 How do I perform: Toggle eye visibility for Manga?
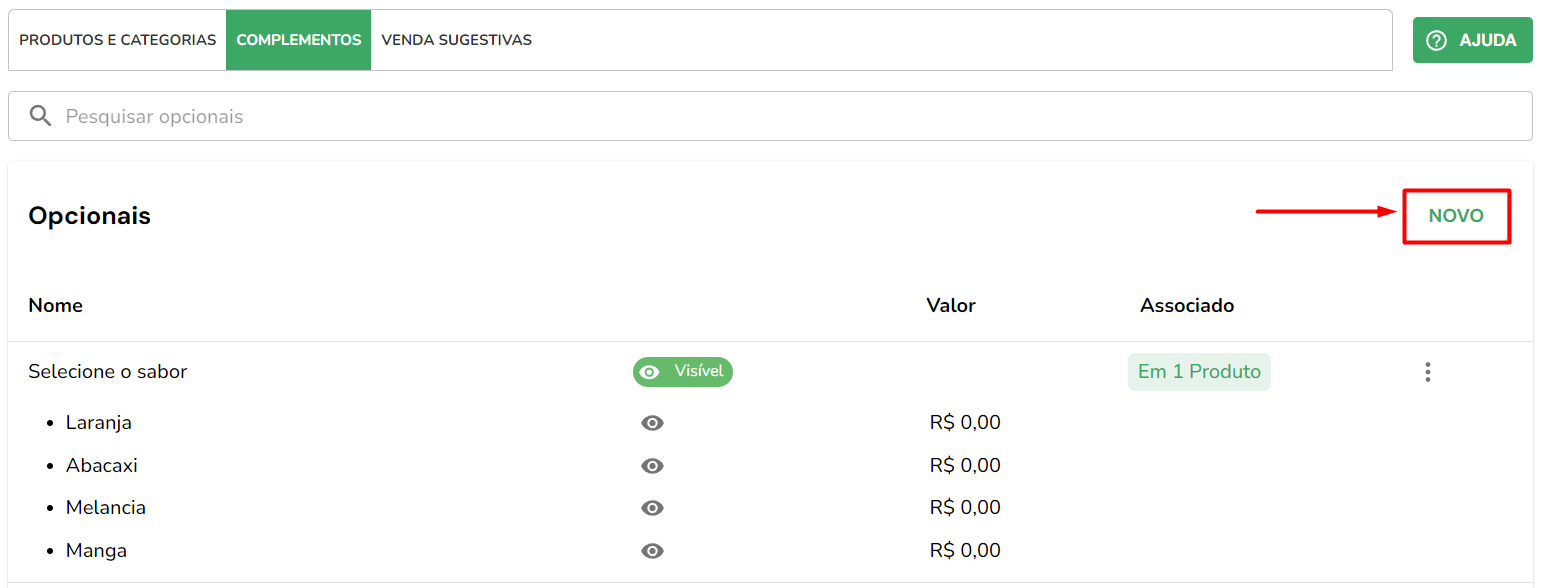point(652,551)
